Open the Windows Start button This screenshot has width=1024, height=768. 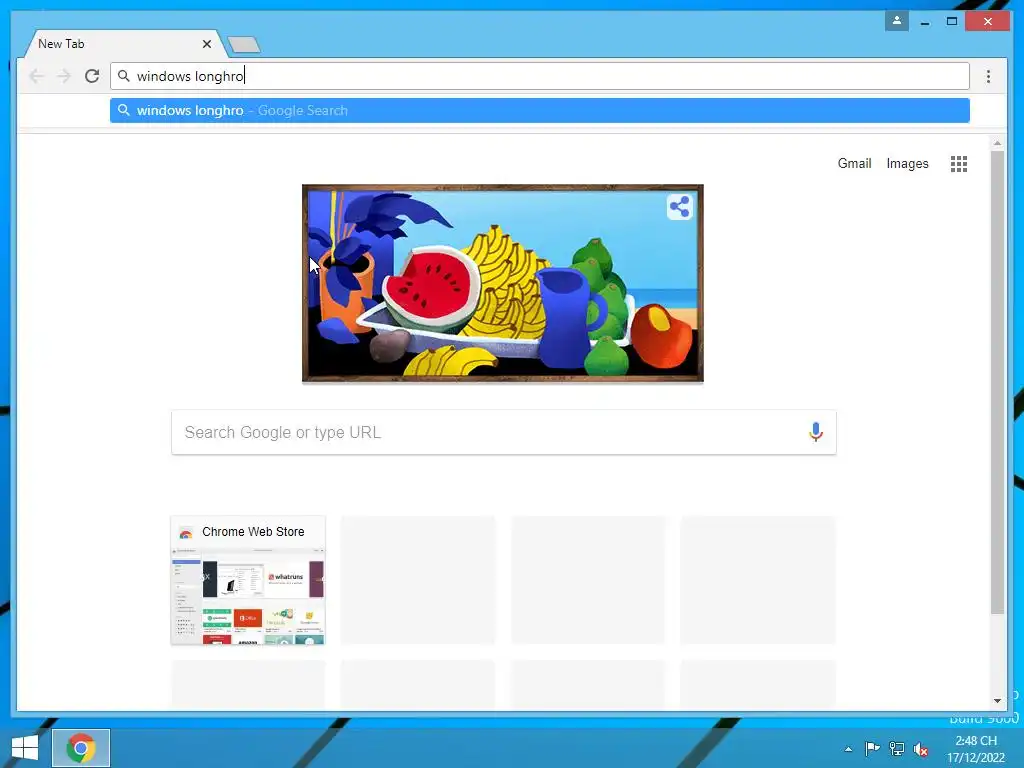pos(25,748)
